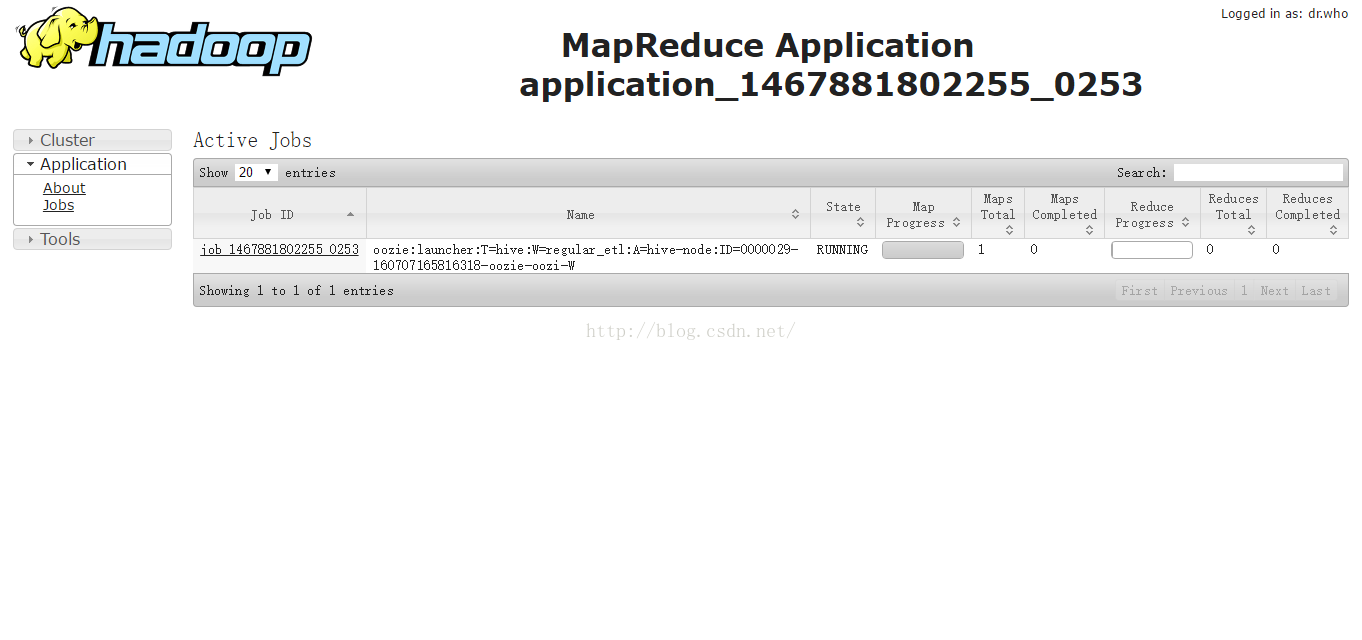Sort by Job ID column arrow
Image resolution: width=1362 pixels, height=640 pixels.
pyautogui.click(x=350, y=215)
